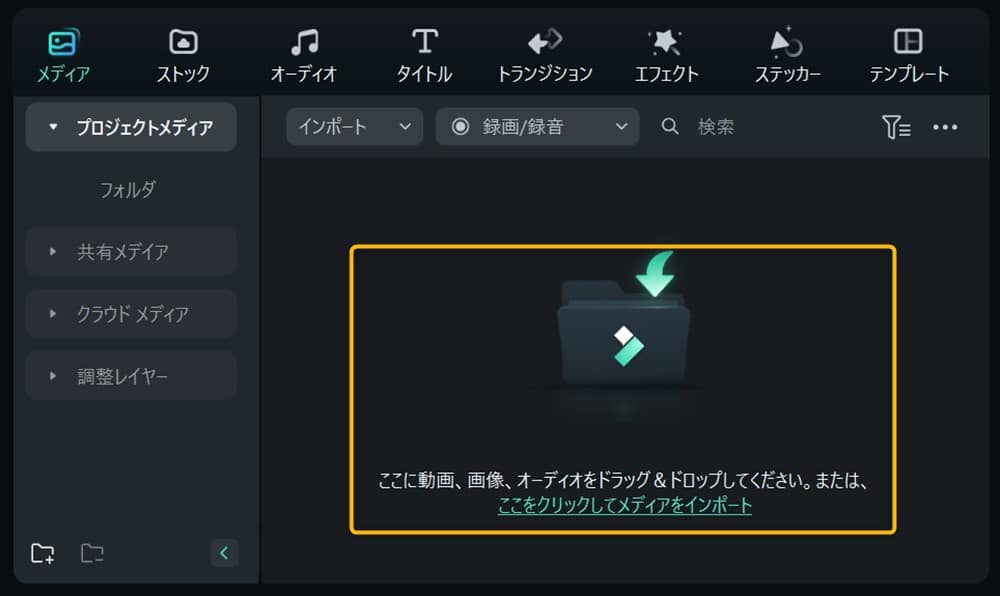Click the three-dot more options icon
This screenshot has height=596, width=1000.
tap(944, 126)
